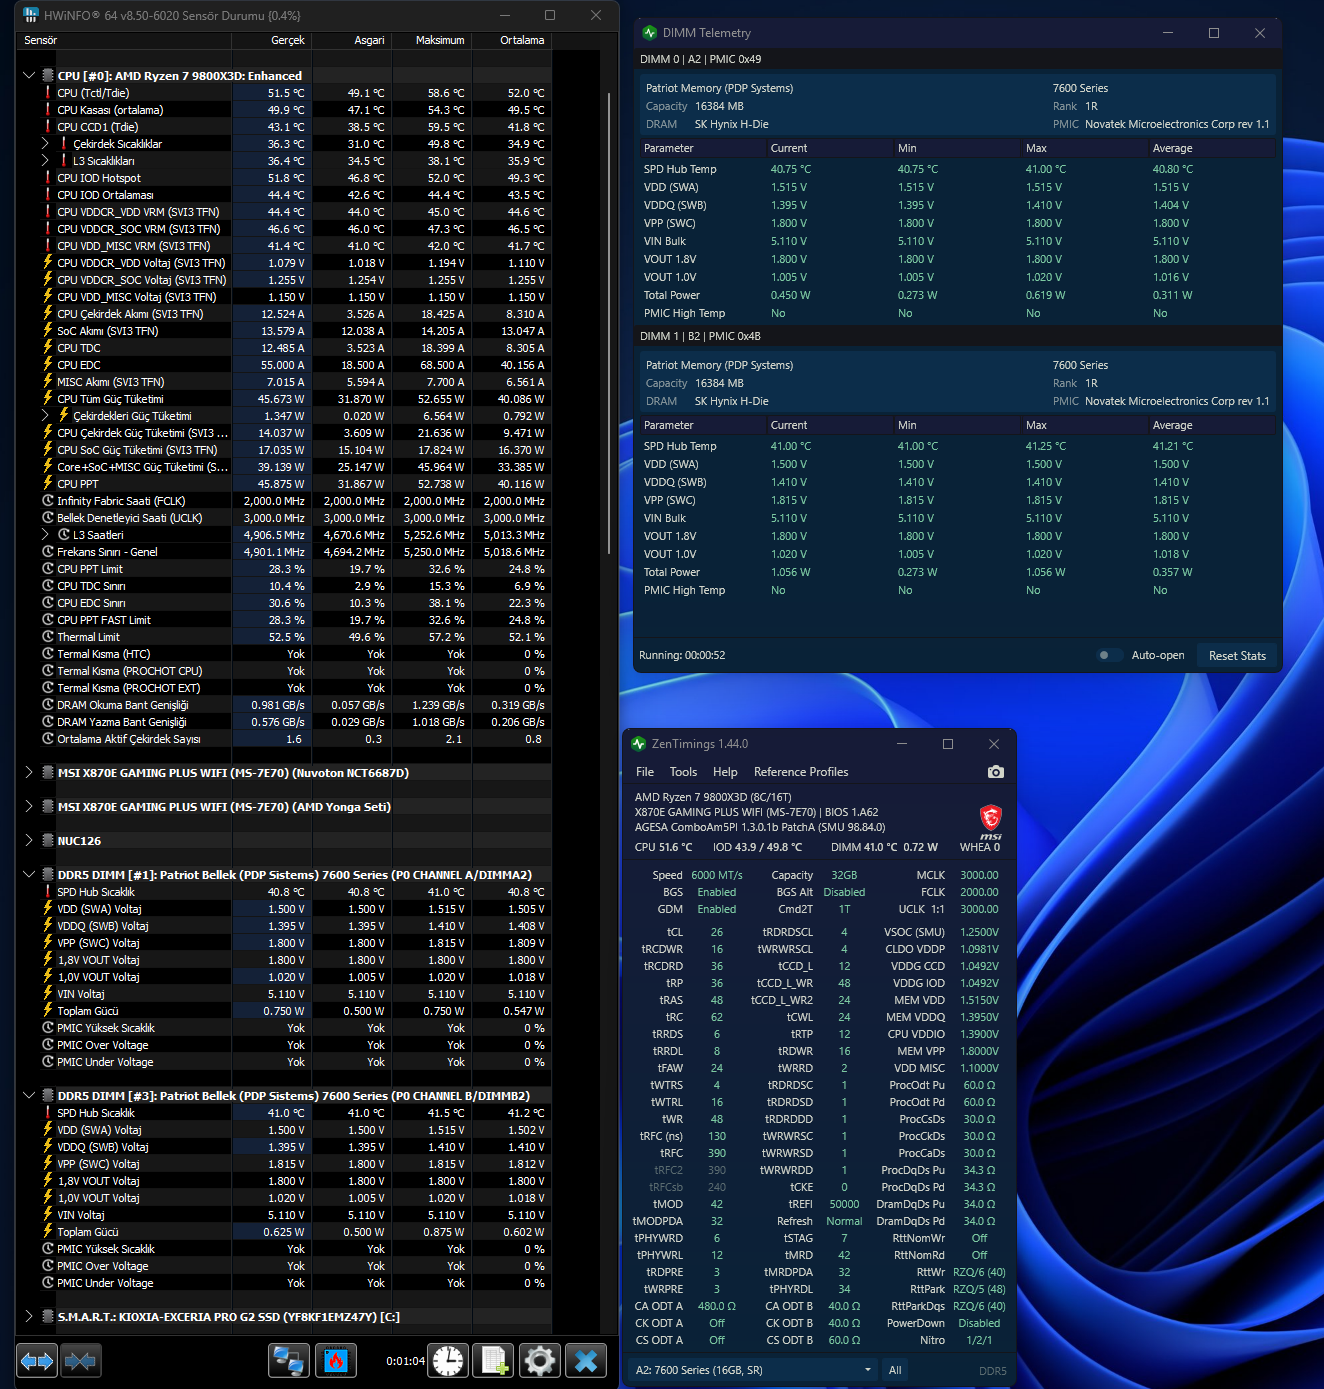Collapse the DDR5 DIMM [#1] sensor group
This screenshot has width=1324, height=1389.
tap(29, 875)
